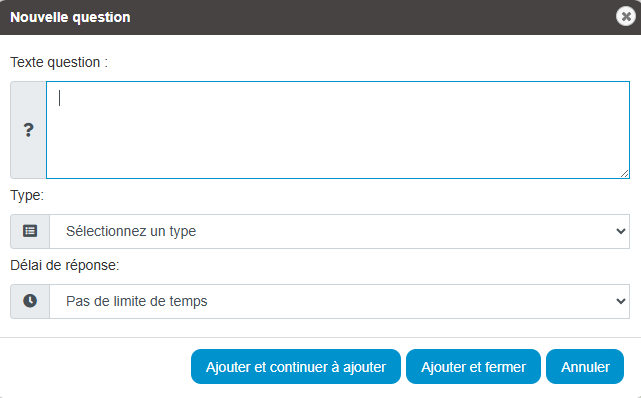Click the clock icon beside response delay
641x398 pixels.
(x=30, y=301)
